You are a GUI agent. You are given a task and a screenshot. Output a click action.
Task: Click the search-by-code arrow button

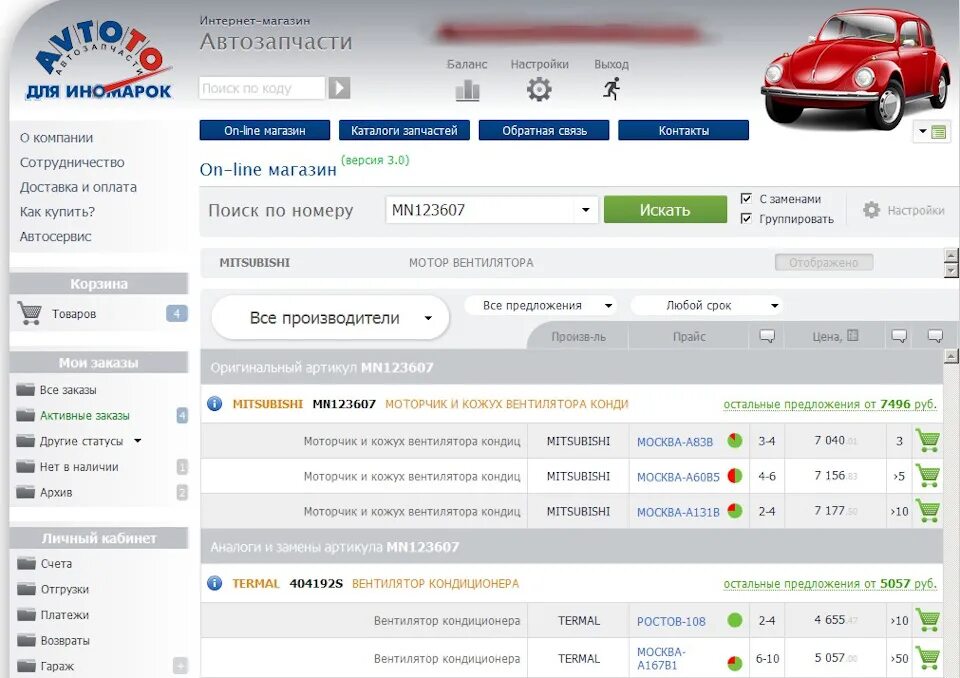[339, 88]
